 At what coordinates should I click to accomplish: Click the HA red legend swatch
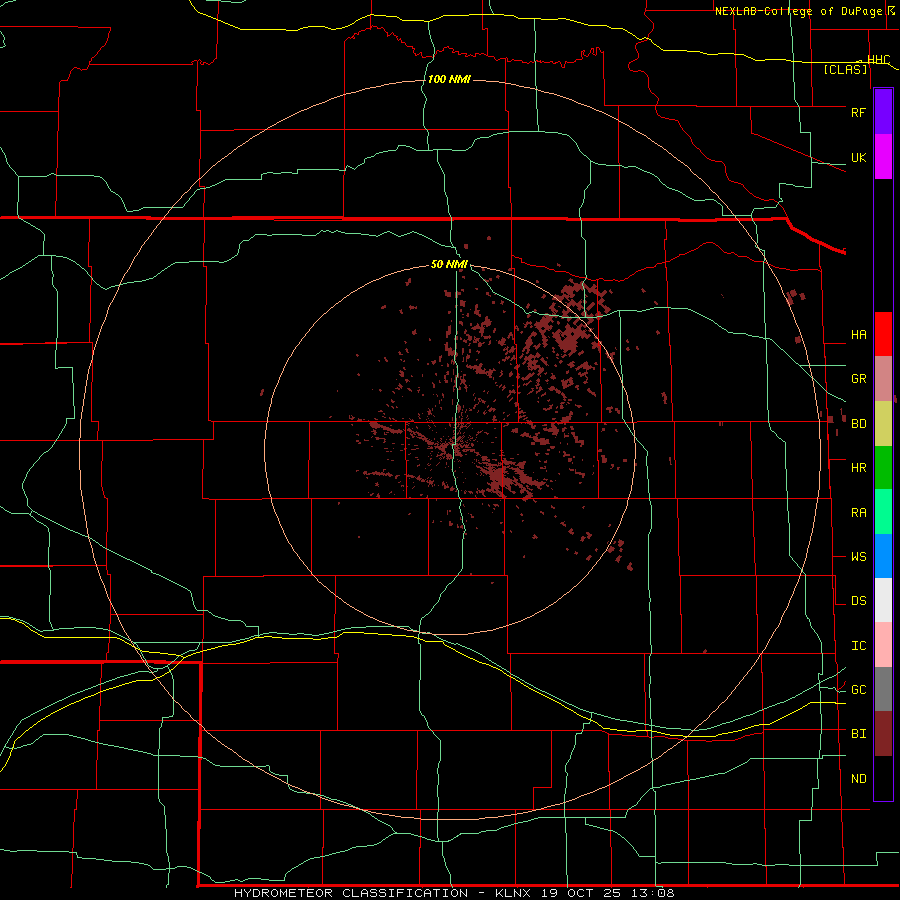883,334
